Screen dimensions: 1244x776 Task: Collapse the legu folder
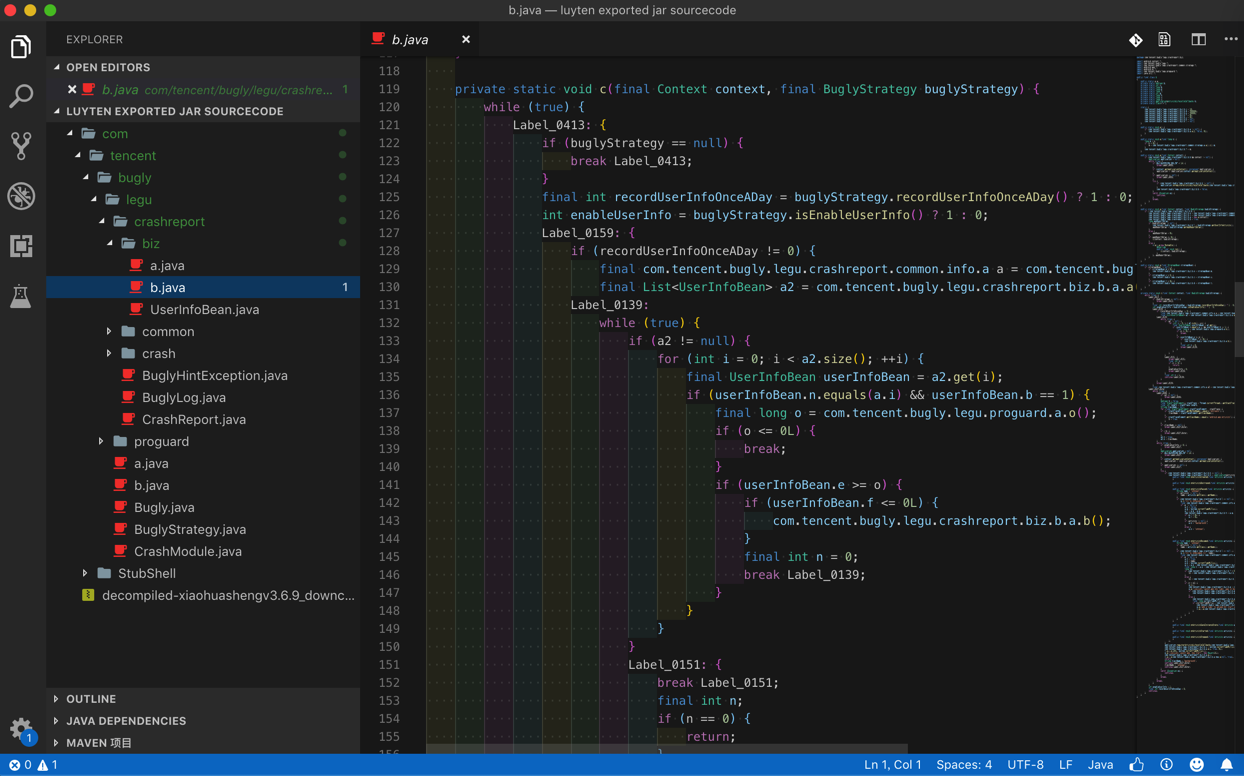click(94, 200)
